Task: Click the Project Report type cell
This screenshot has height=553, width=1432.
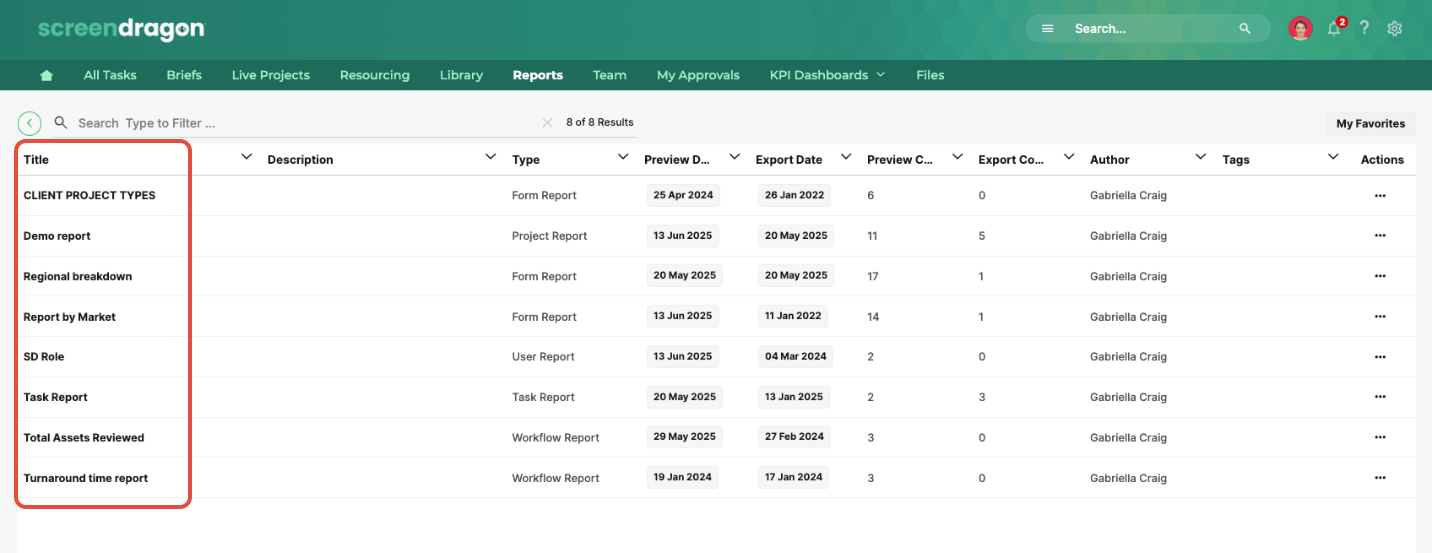Action: pos(550,236)
